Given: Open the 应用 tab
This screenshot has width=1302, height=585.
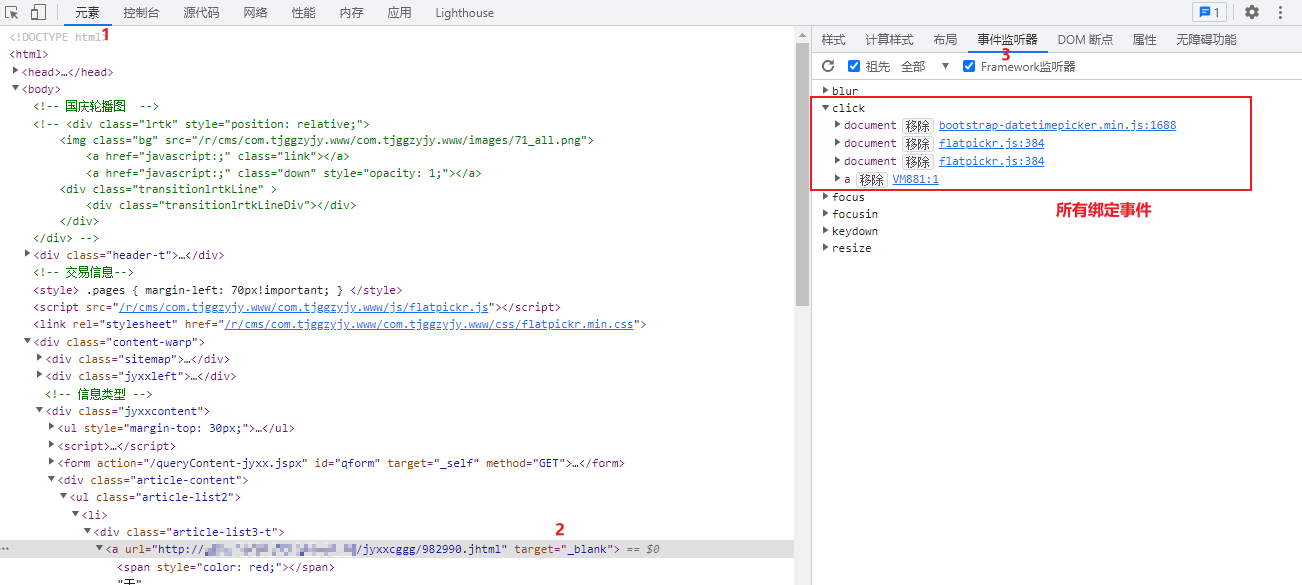Looking at the screenshot, I should (399, 13).
